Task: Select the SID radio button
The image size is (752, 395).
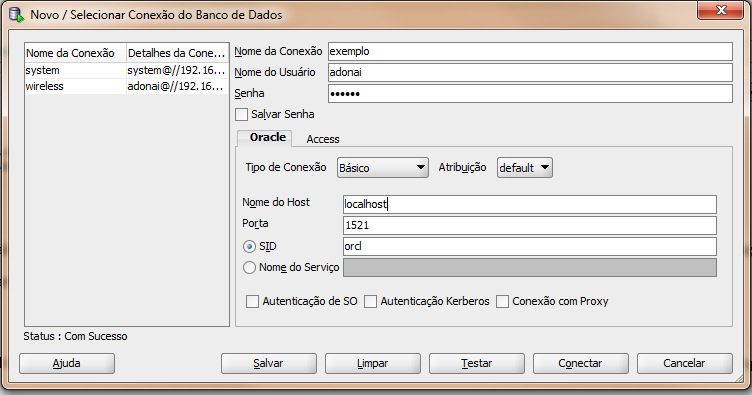Action: (x=249, y=246)
